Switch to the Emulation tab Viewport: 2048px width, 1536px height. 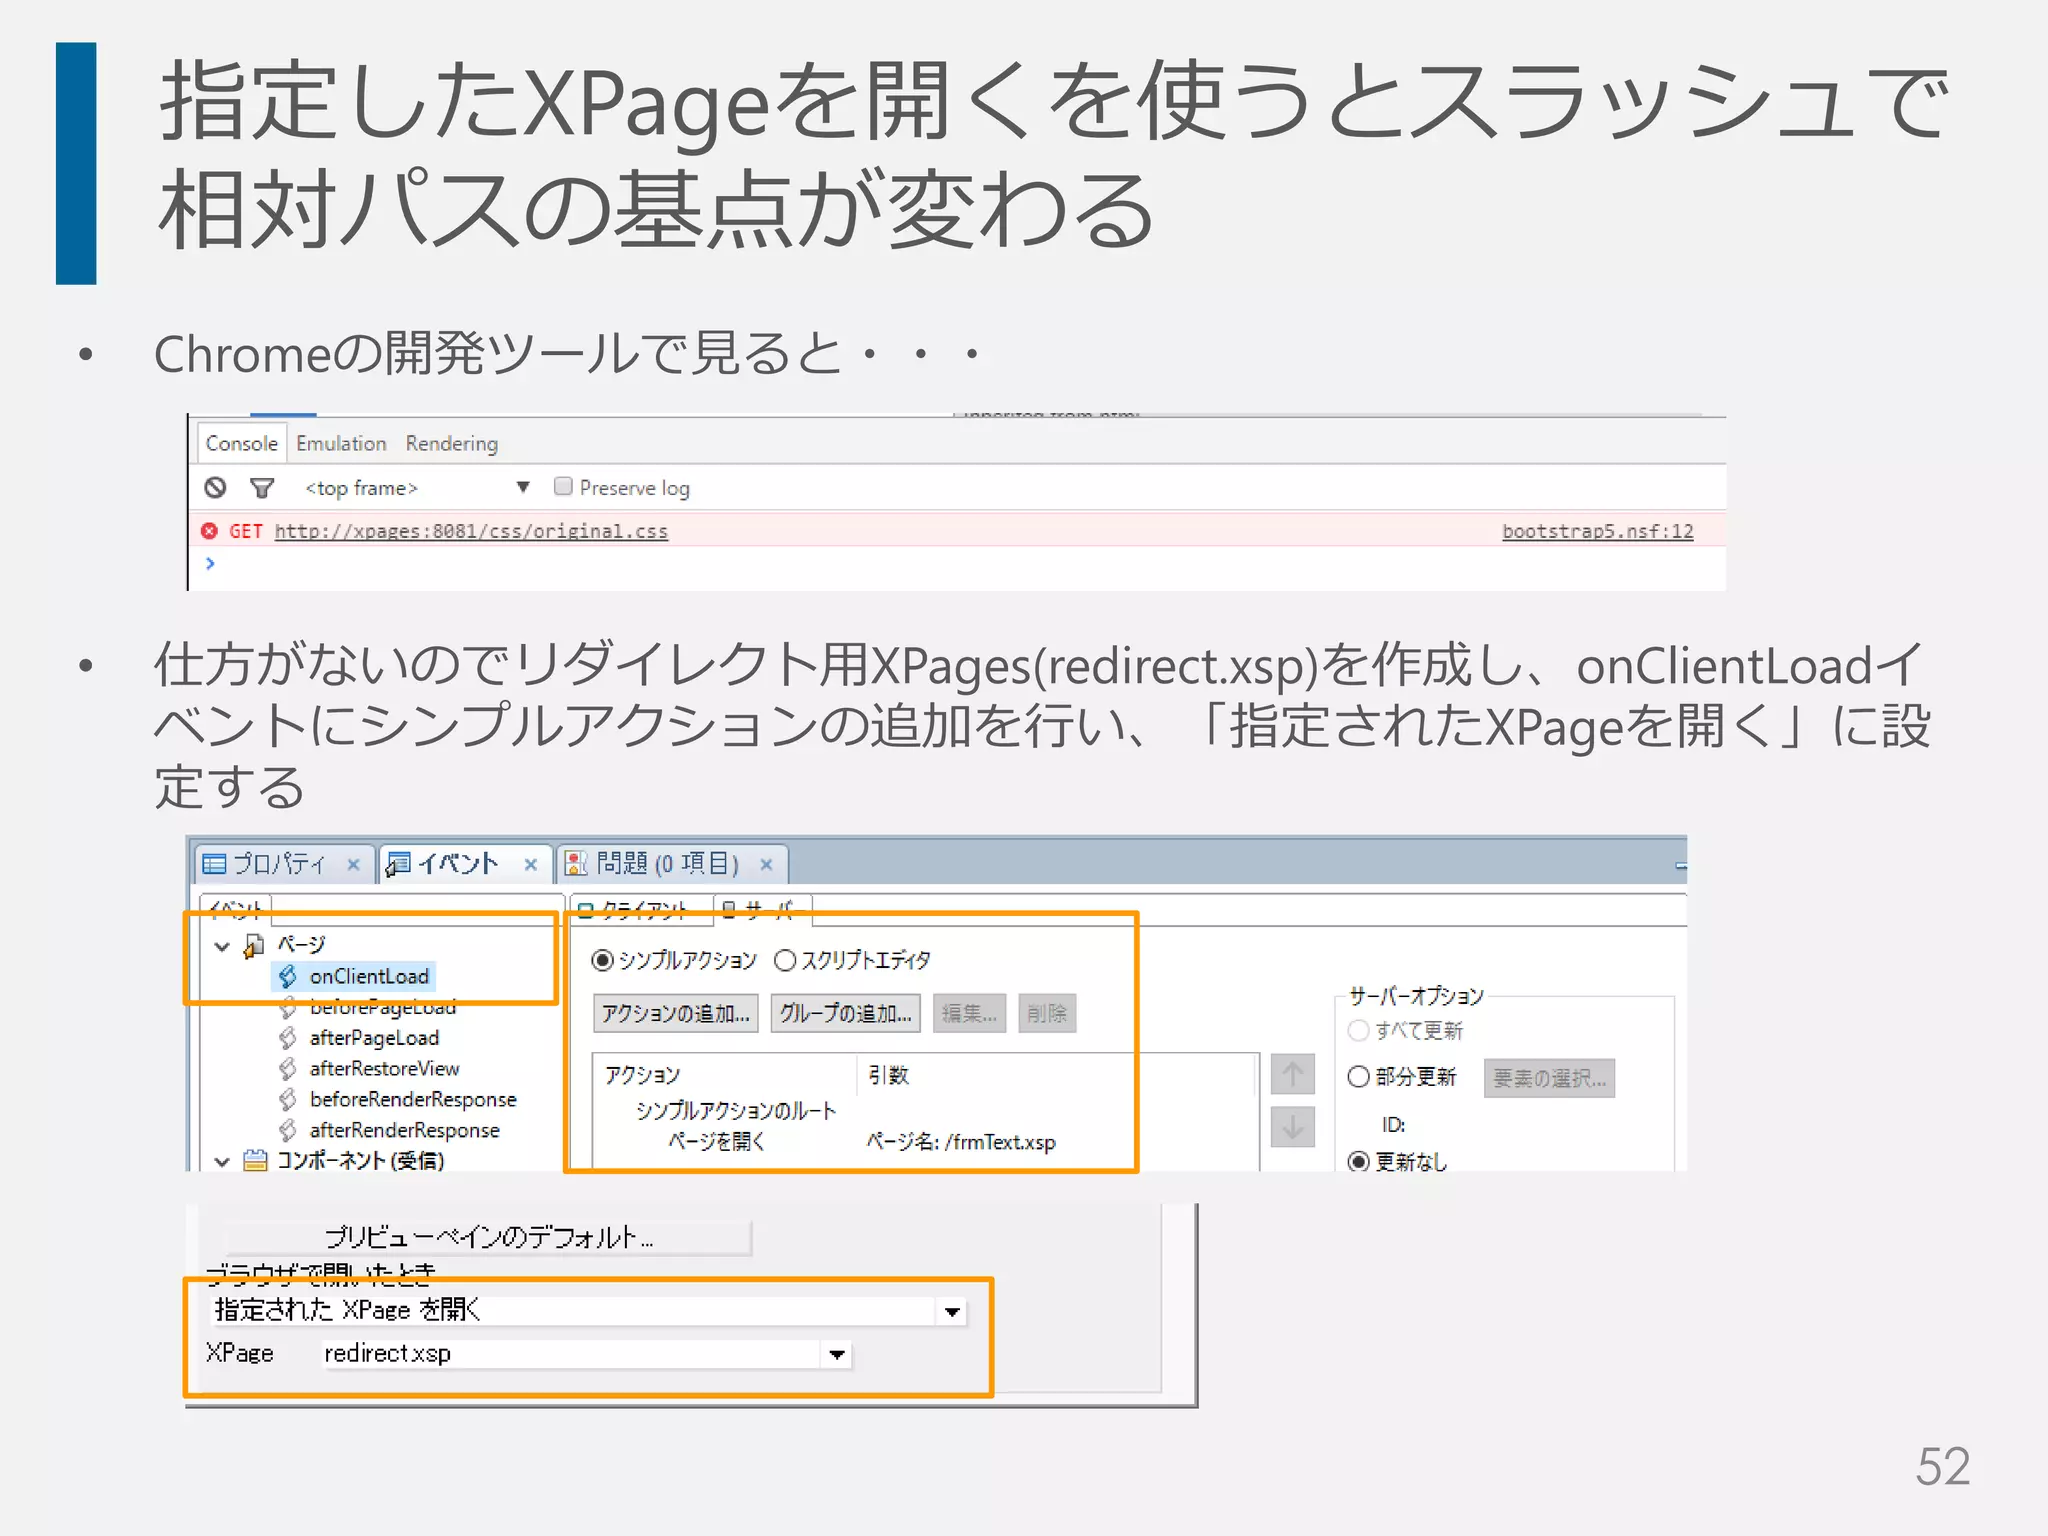click(341, 443)
